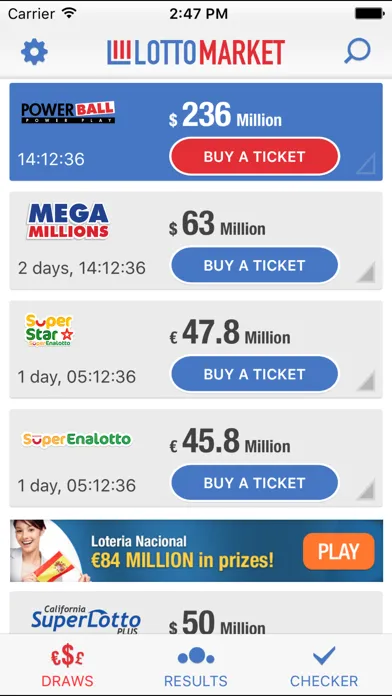Expand SuperStar card corner triangle
The width and height of the screenshot is (392, 696).
pos(366,381)
